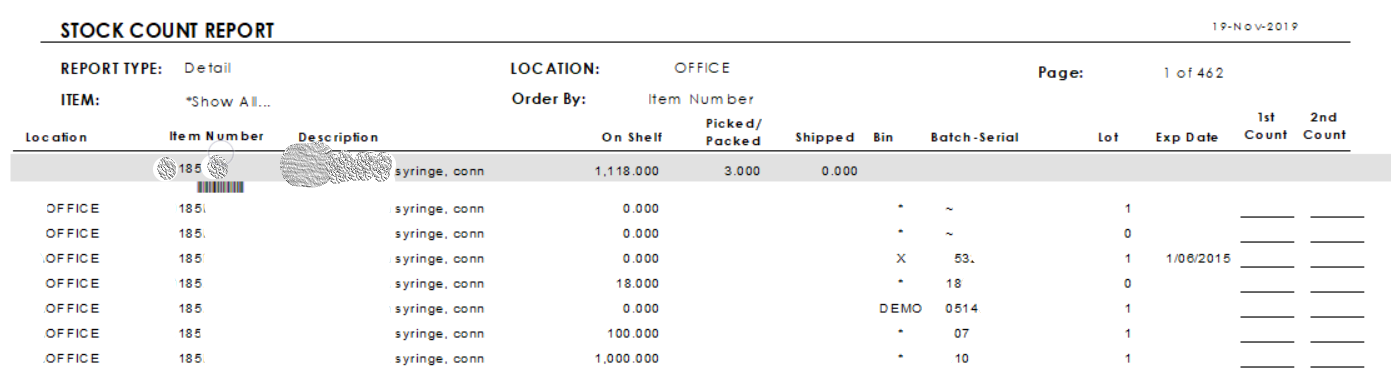Click the Stock Count Report title
1391x368 pixels.
pyautogui.click(x=167, y=31)
